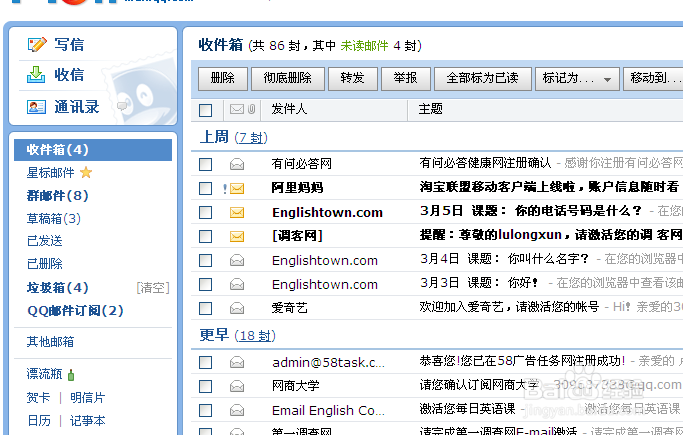Check the box for 3月3日 Englishtown mail
683x435 pixels.
pyautogui.click(x=206, y=284)
